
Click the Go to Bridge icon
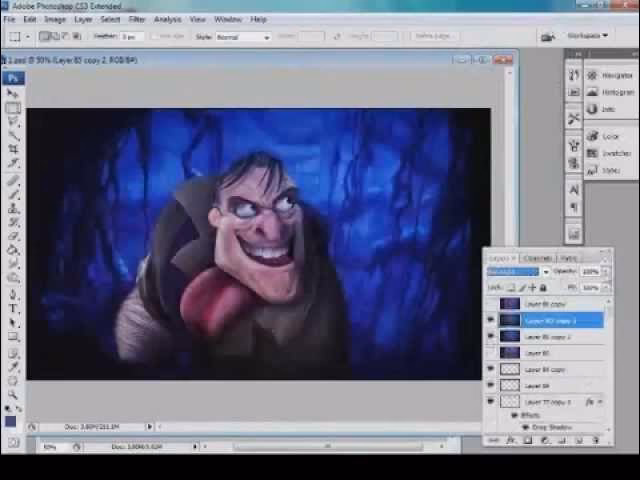point(547,37)
